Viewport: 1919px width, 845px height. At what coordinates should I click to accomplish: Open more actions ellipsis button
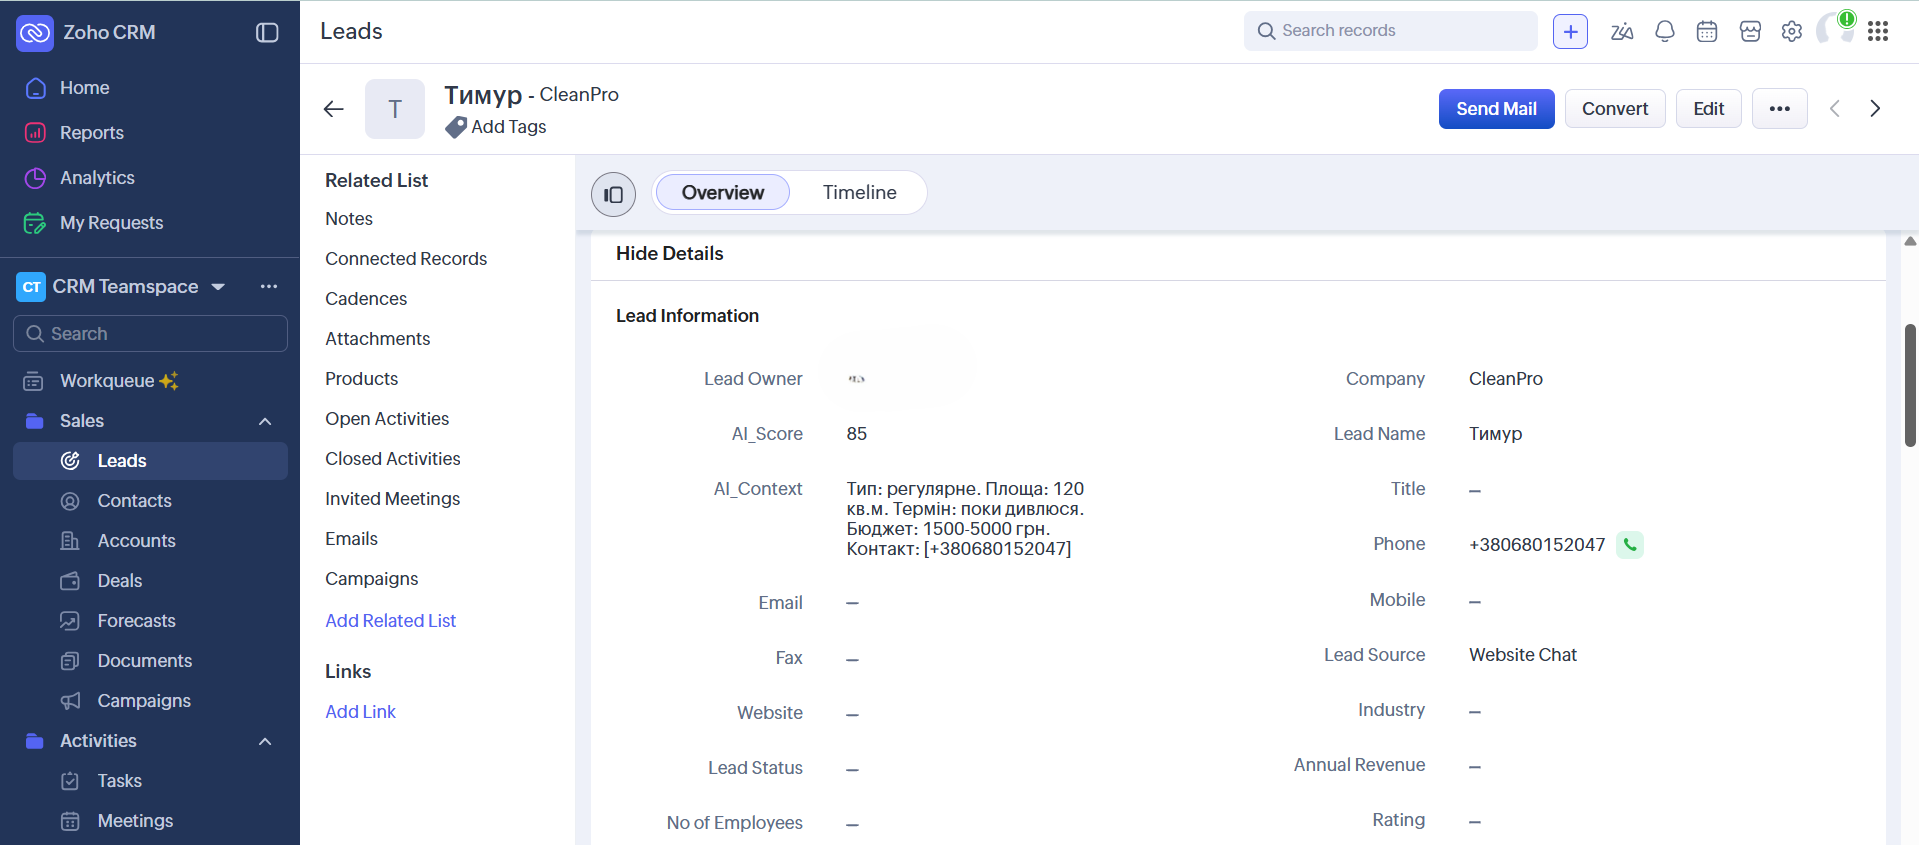point(1779,108)
